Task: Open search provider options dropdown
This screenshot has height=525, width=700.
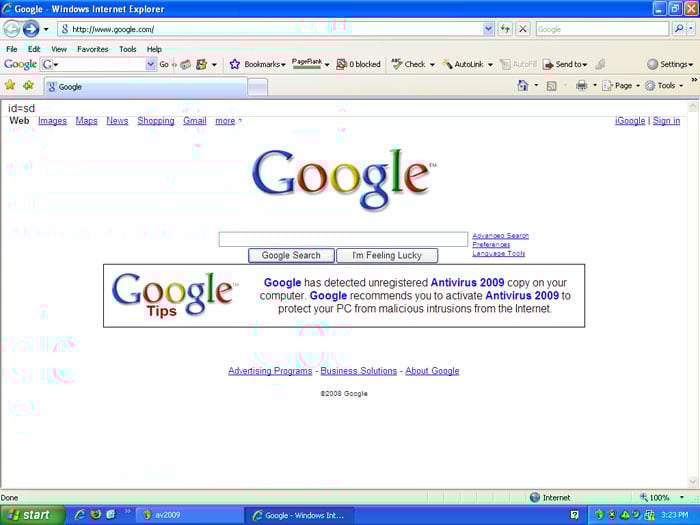Action: coord(691,29)
